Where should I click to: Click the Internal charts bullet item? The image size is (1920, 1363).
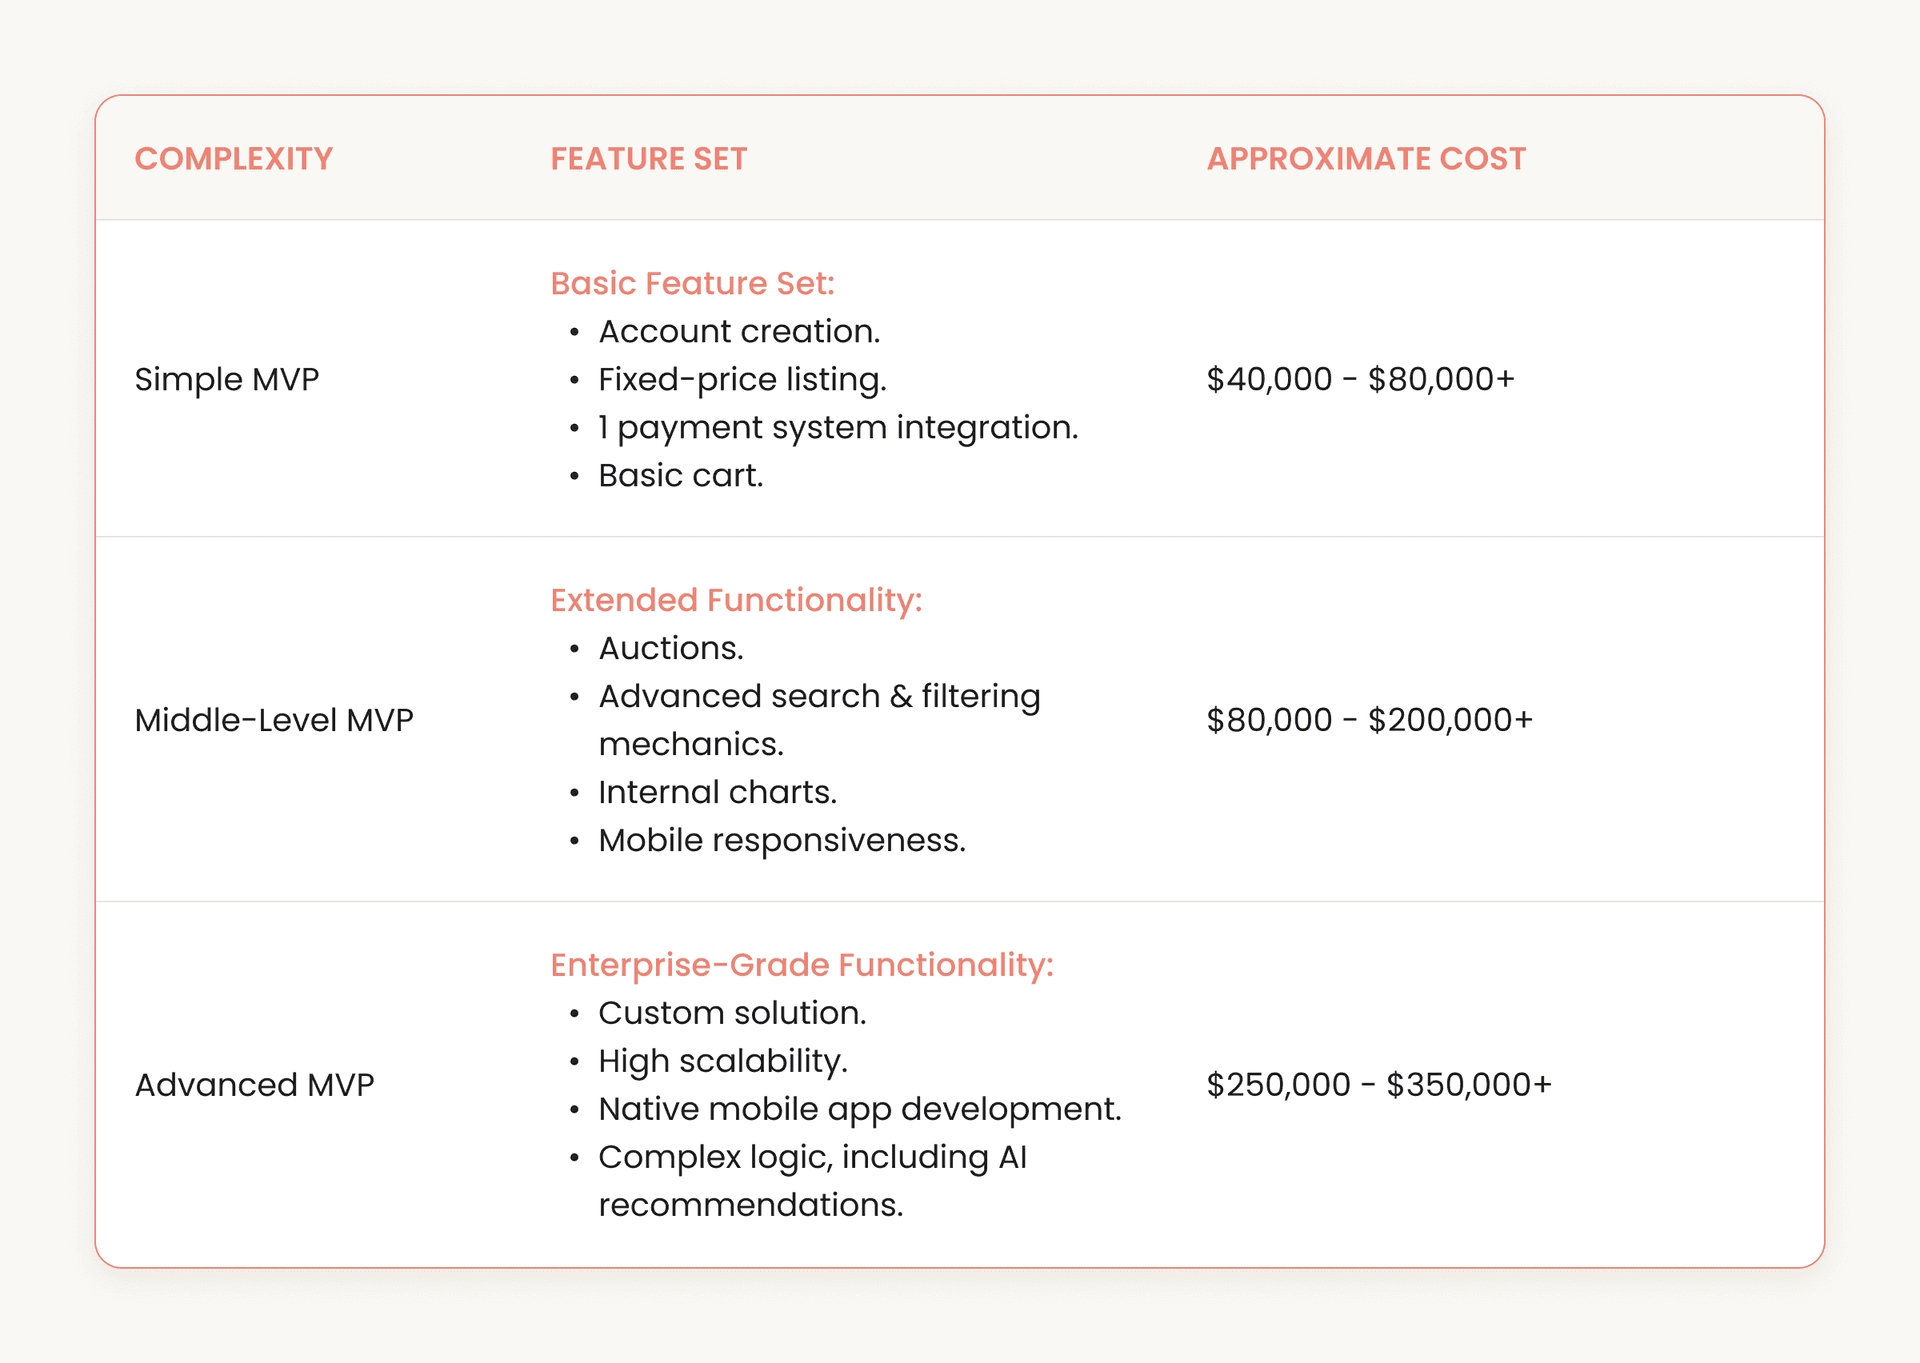(717, 793)
